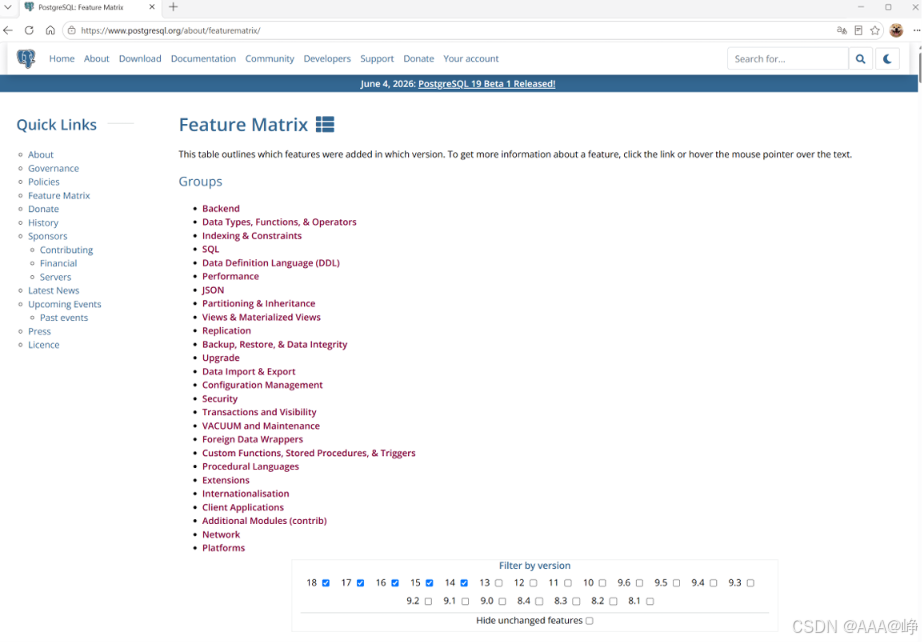This screenshot has height=642, width=922.
Task: Jump to Foreign Data Wrappers group
Action: pyautogui.click(x=253, y=440)
